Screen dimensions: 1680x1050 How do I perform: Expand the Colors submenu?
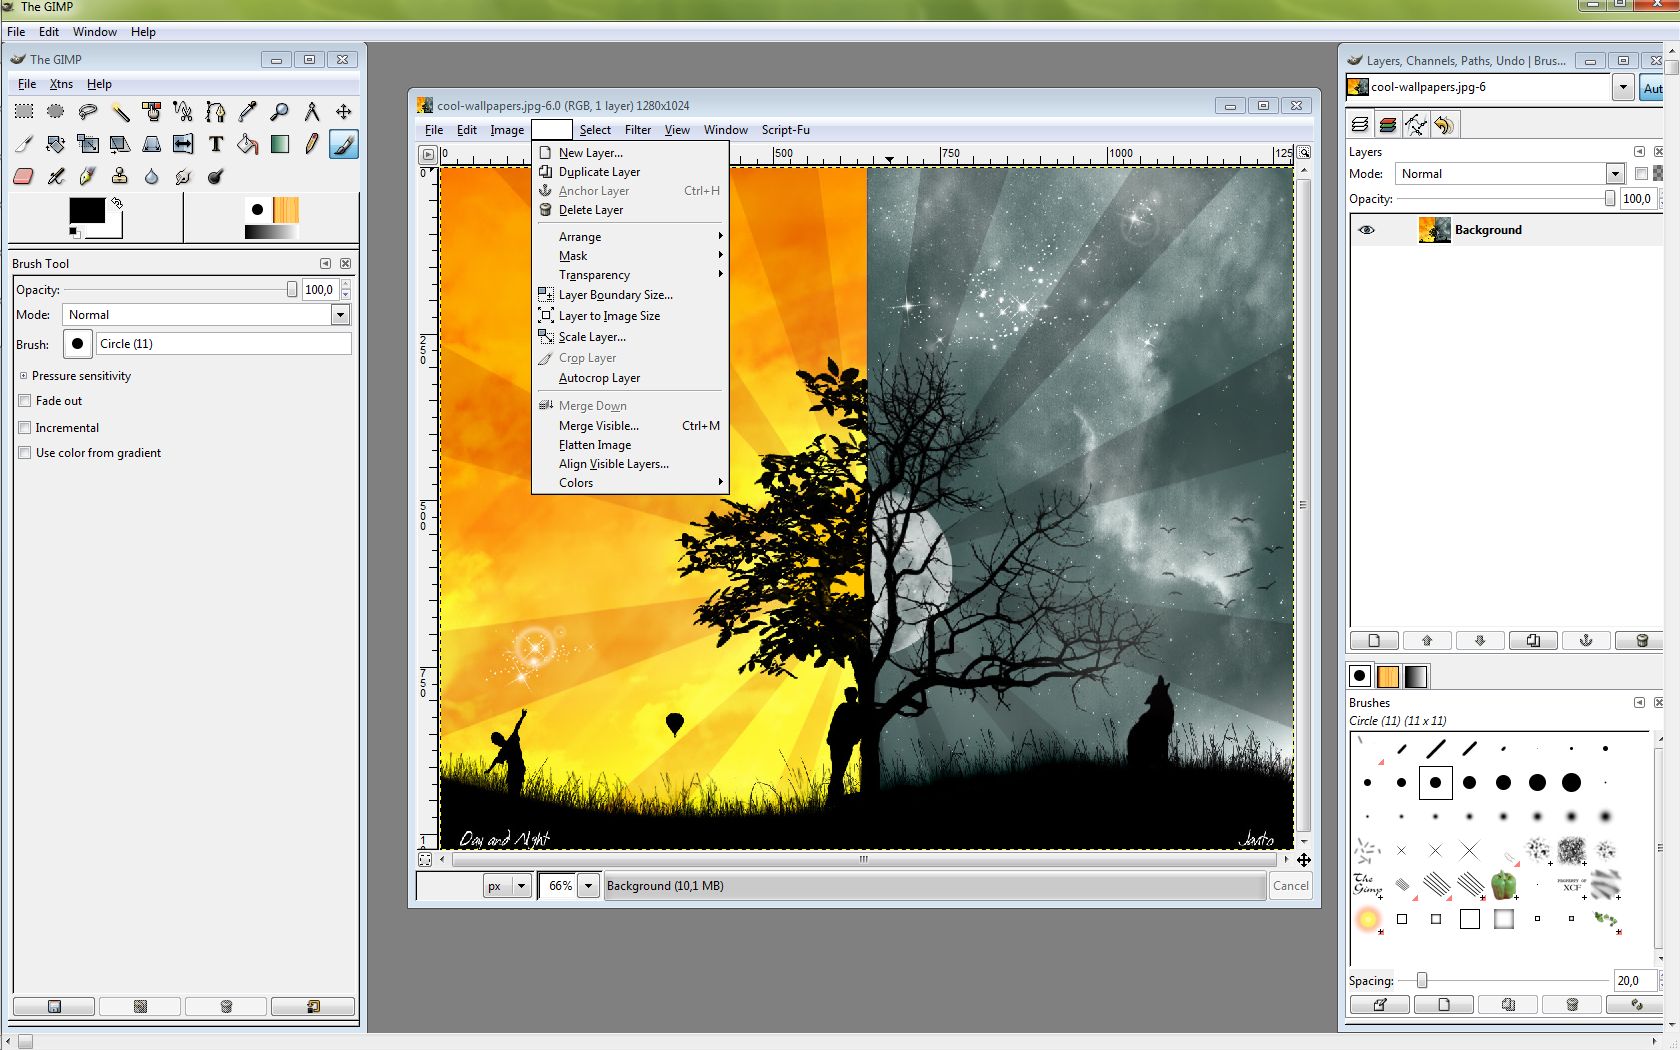pos(630,483)
